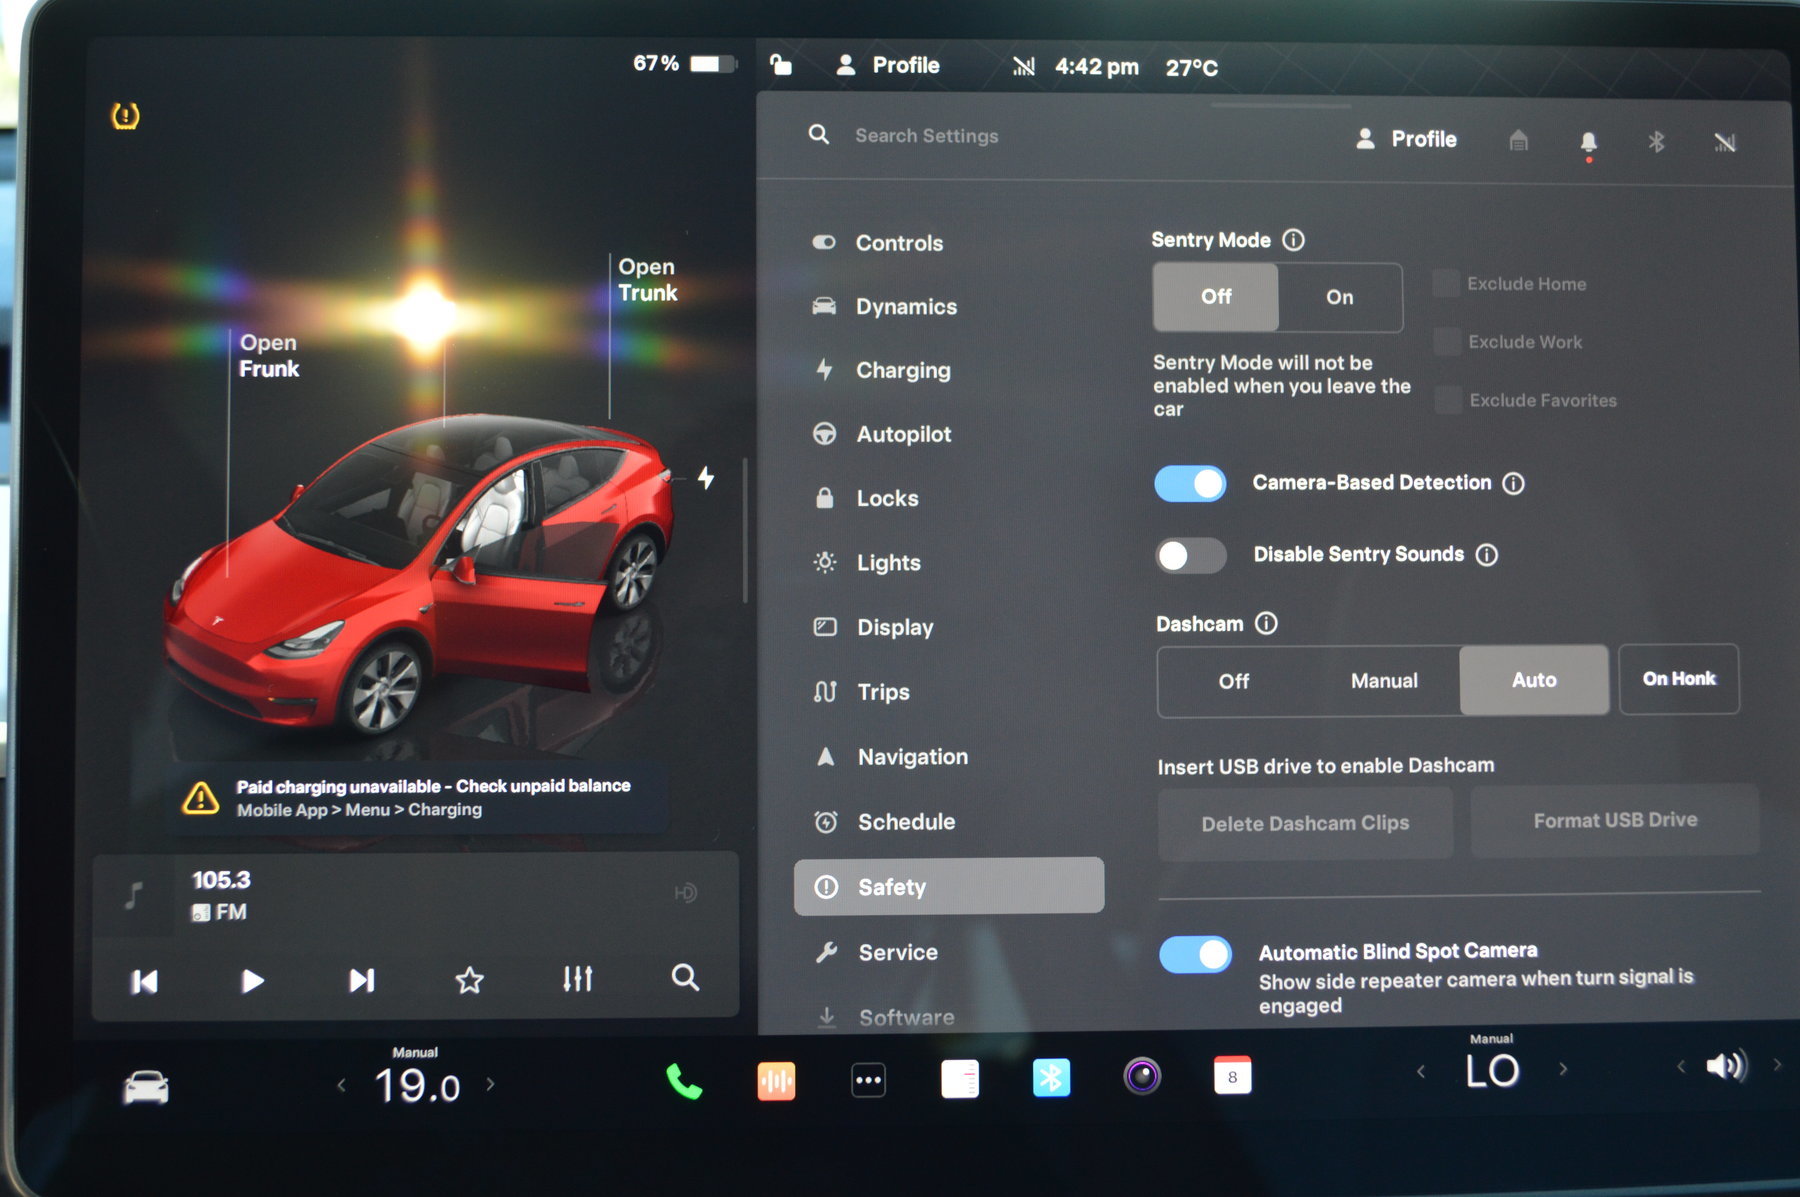Open the Autopilot settings menu
This screenshot has height=1197, width=1800.
903,434
